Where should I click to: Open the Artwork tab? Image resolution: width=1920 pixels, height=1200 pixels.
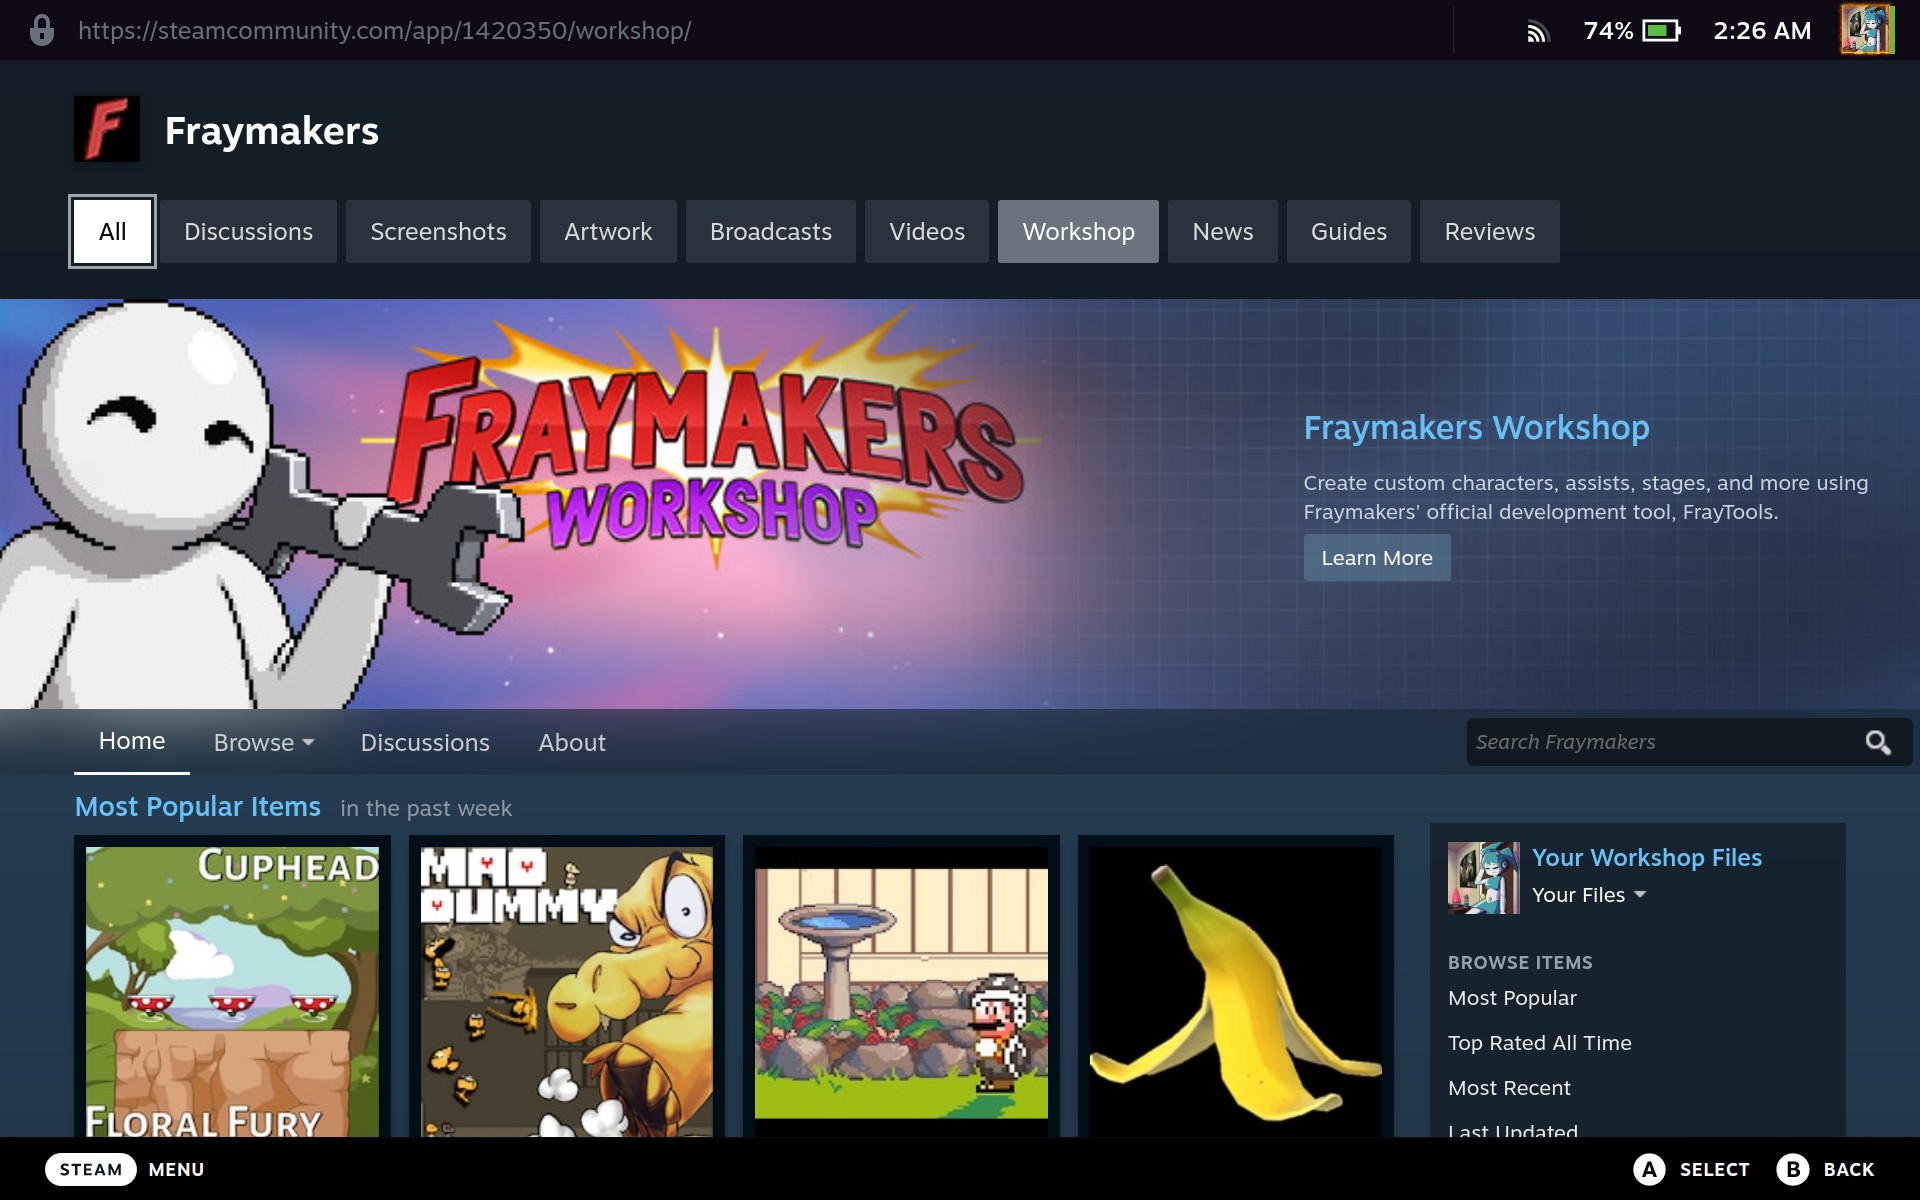(608, 232)
